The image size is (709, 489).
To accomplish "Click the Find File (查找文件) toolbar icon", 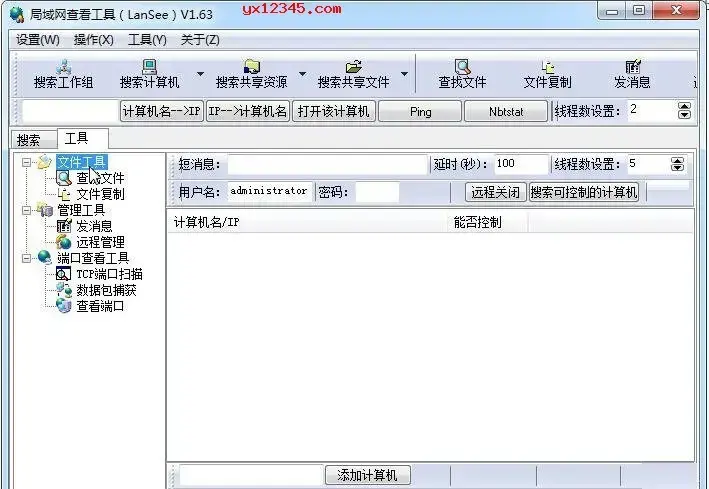I will tap(462, 67).
